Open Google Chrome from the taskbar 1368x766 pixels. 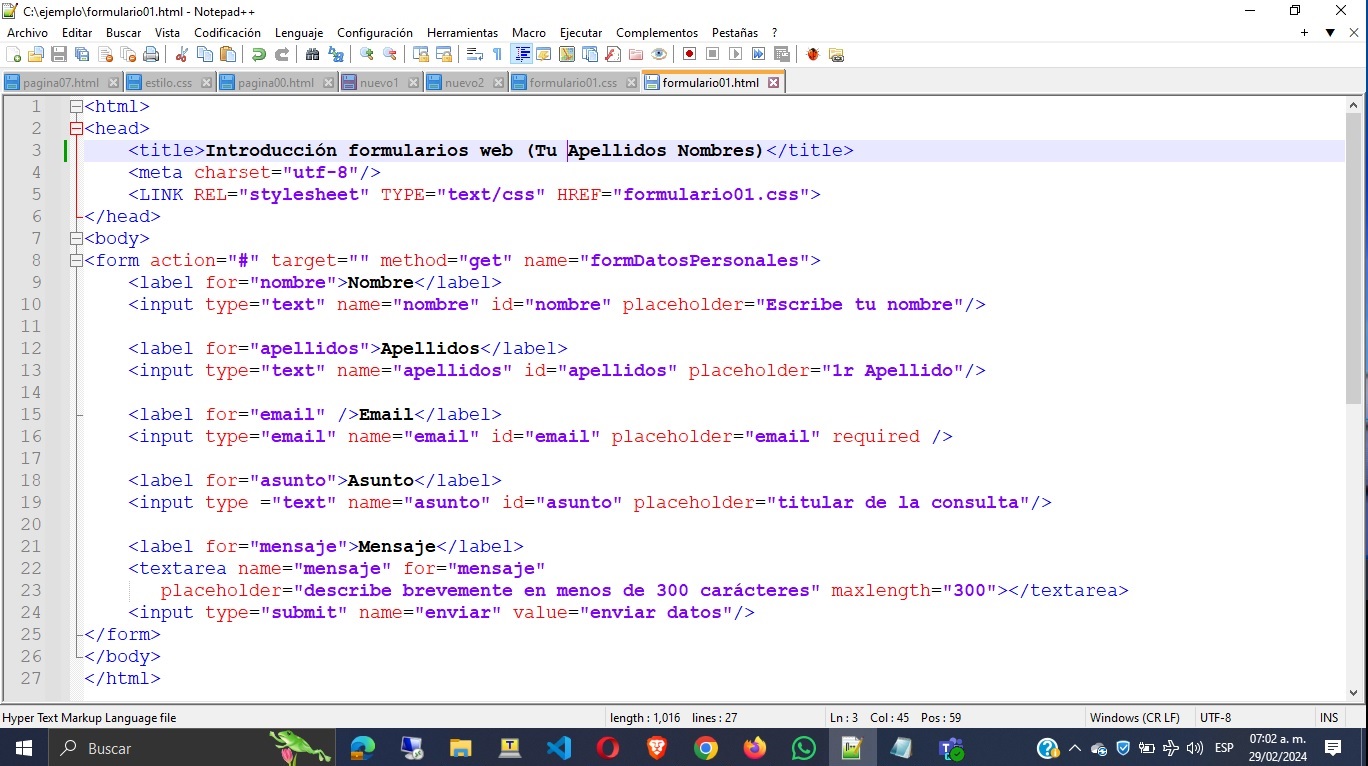tap(706, 748)
